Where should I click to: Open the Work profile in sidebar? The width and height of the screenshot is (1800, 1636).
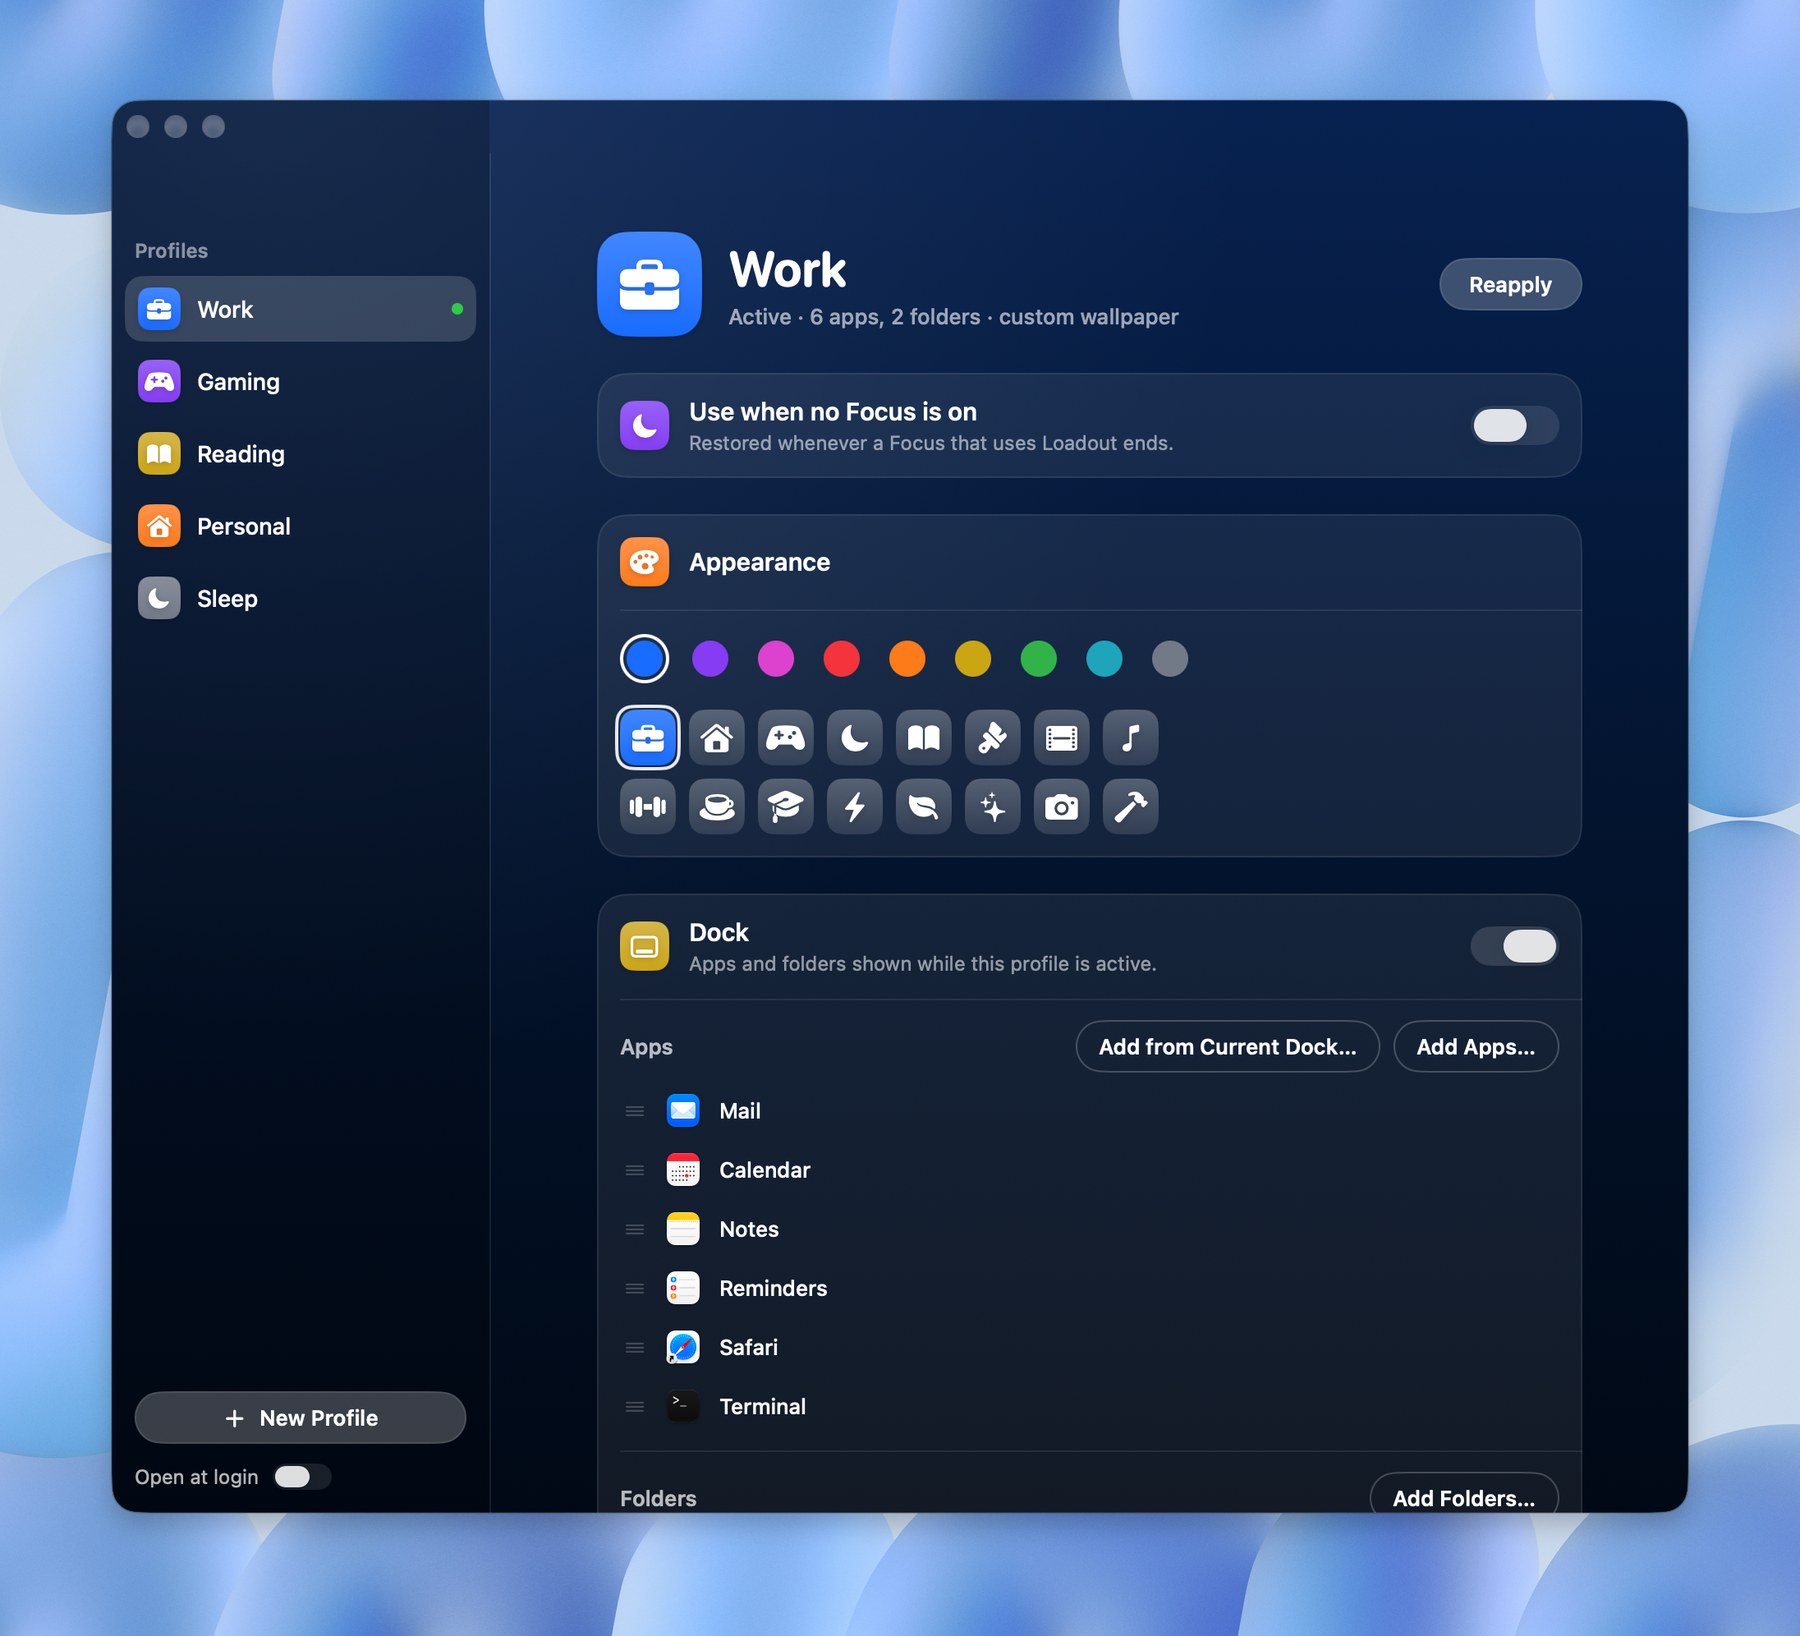300,309
